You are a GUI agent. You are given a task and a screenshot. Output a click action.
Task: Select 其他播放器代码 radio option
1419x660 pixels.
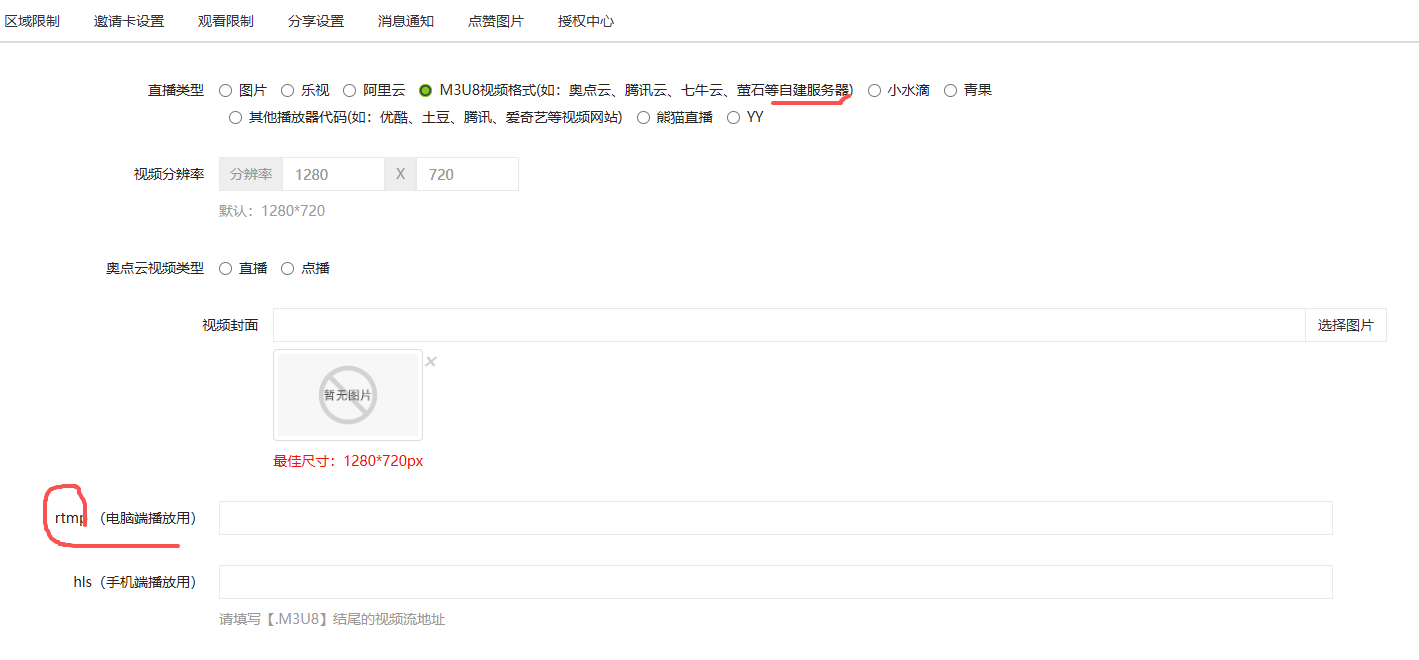[x=236, y=118]
